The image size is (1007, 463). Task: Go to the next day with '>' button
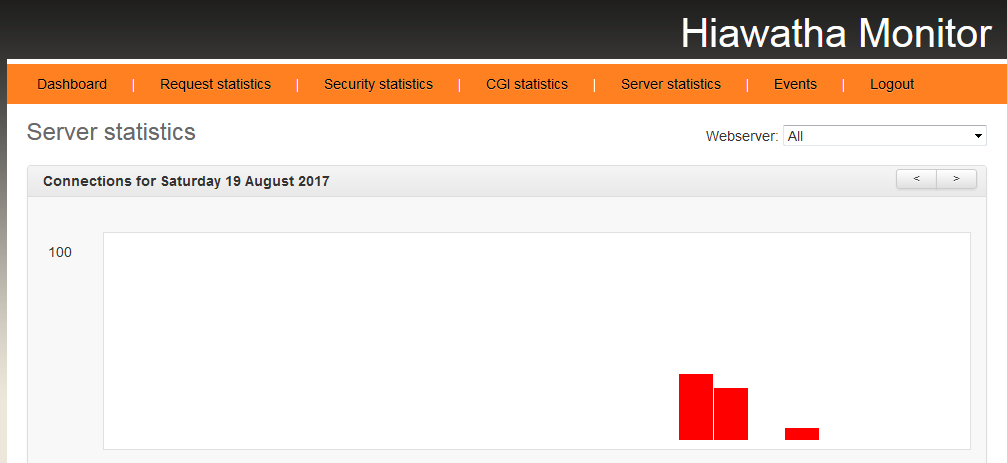(956, 179)
